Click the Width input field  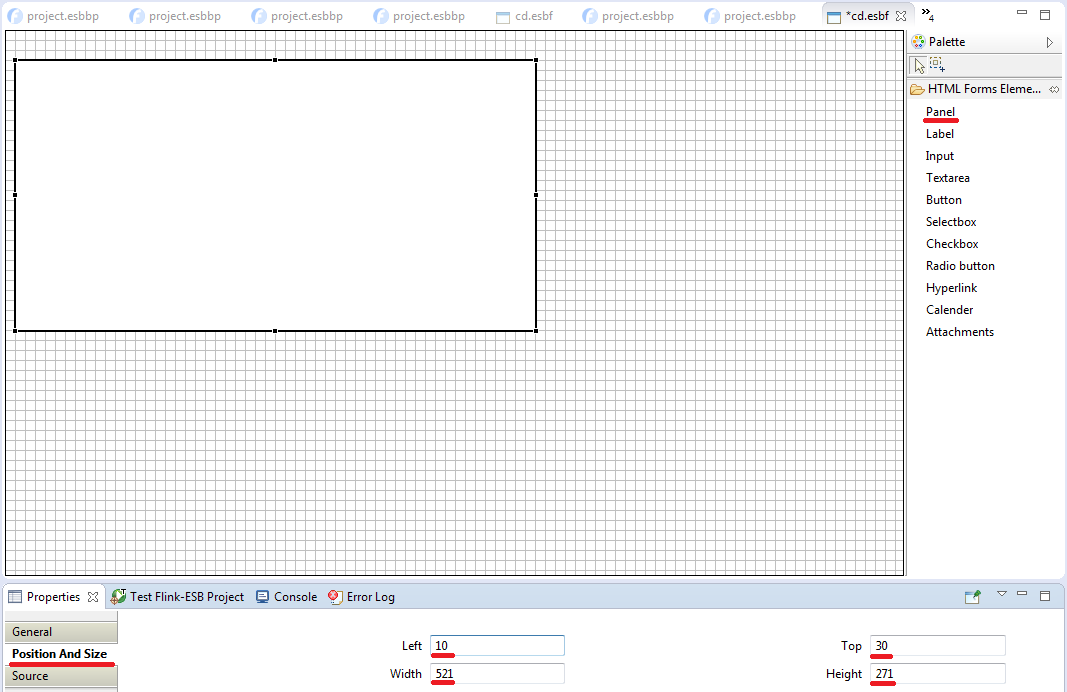point(497,674)
